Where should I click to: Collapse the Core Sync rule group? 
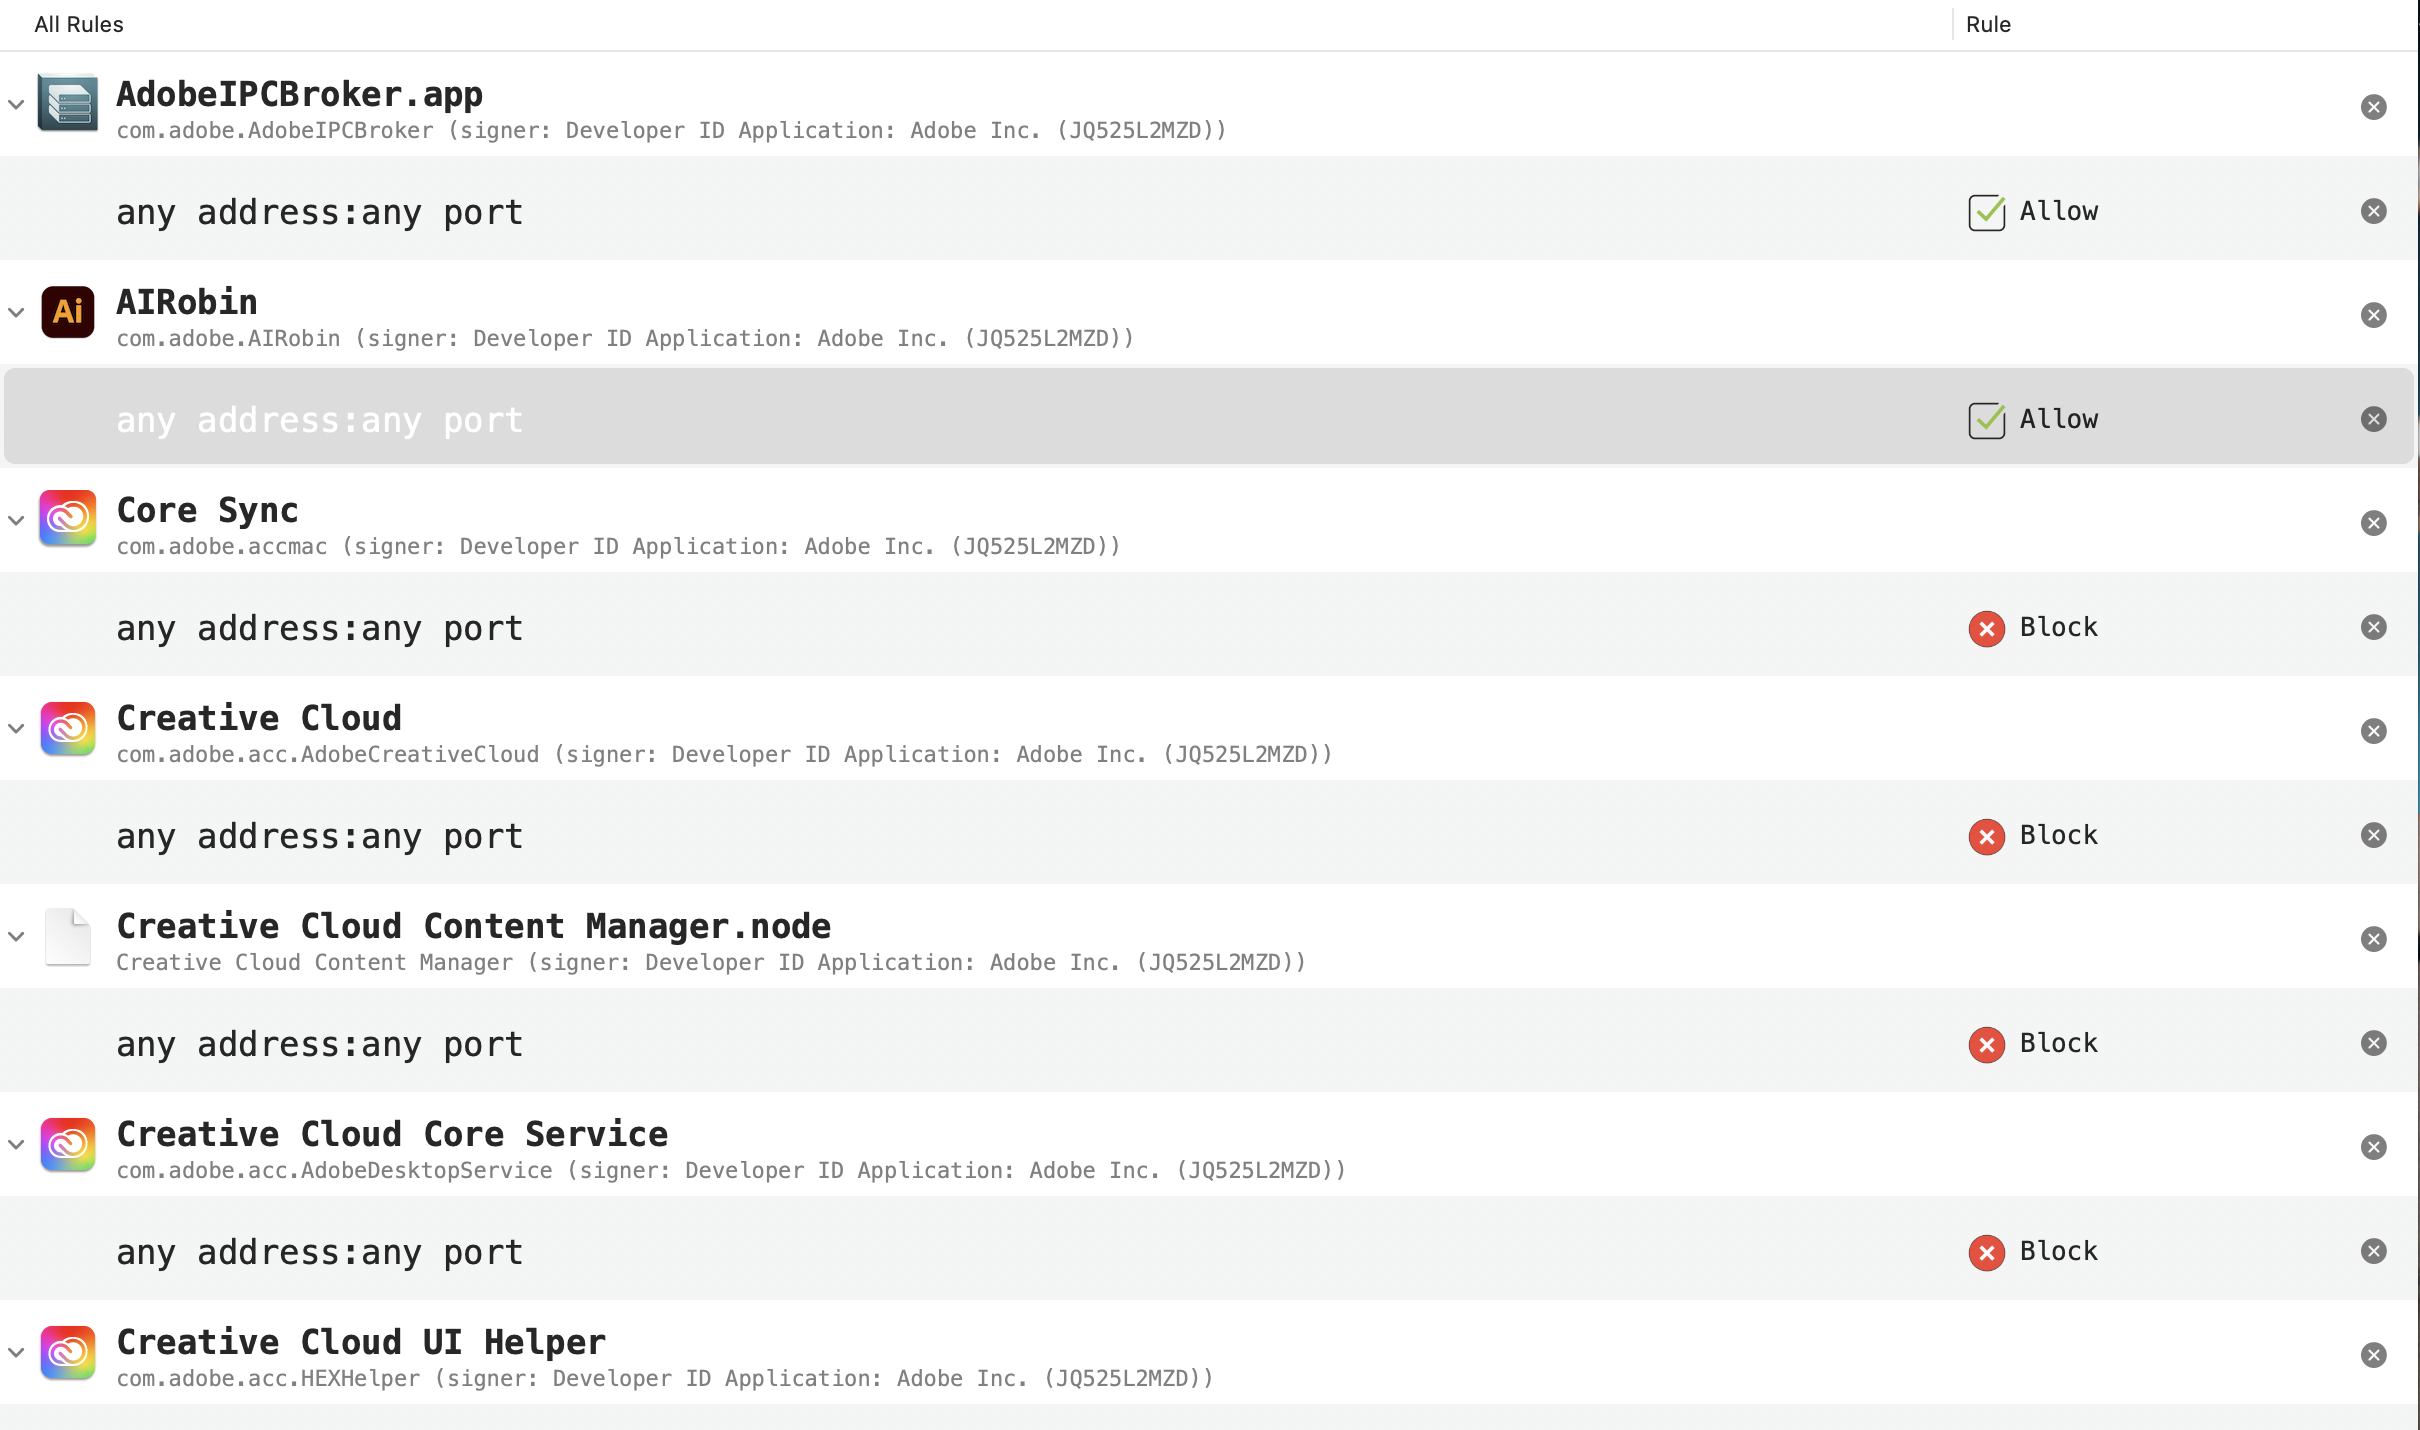16,520
